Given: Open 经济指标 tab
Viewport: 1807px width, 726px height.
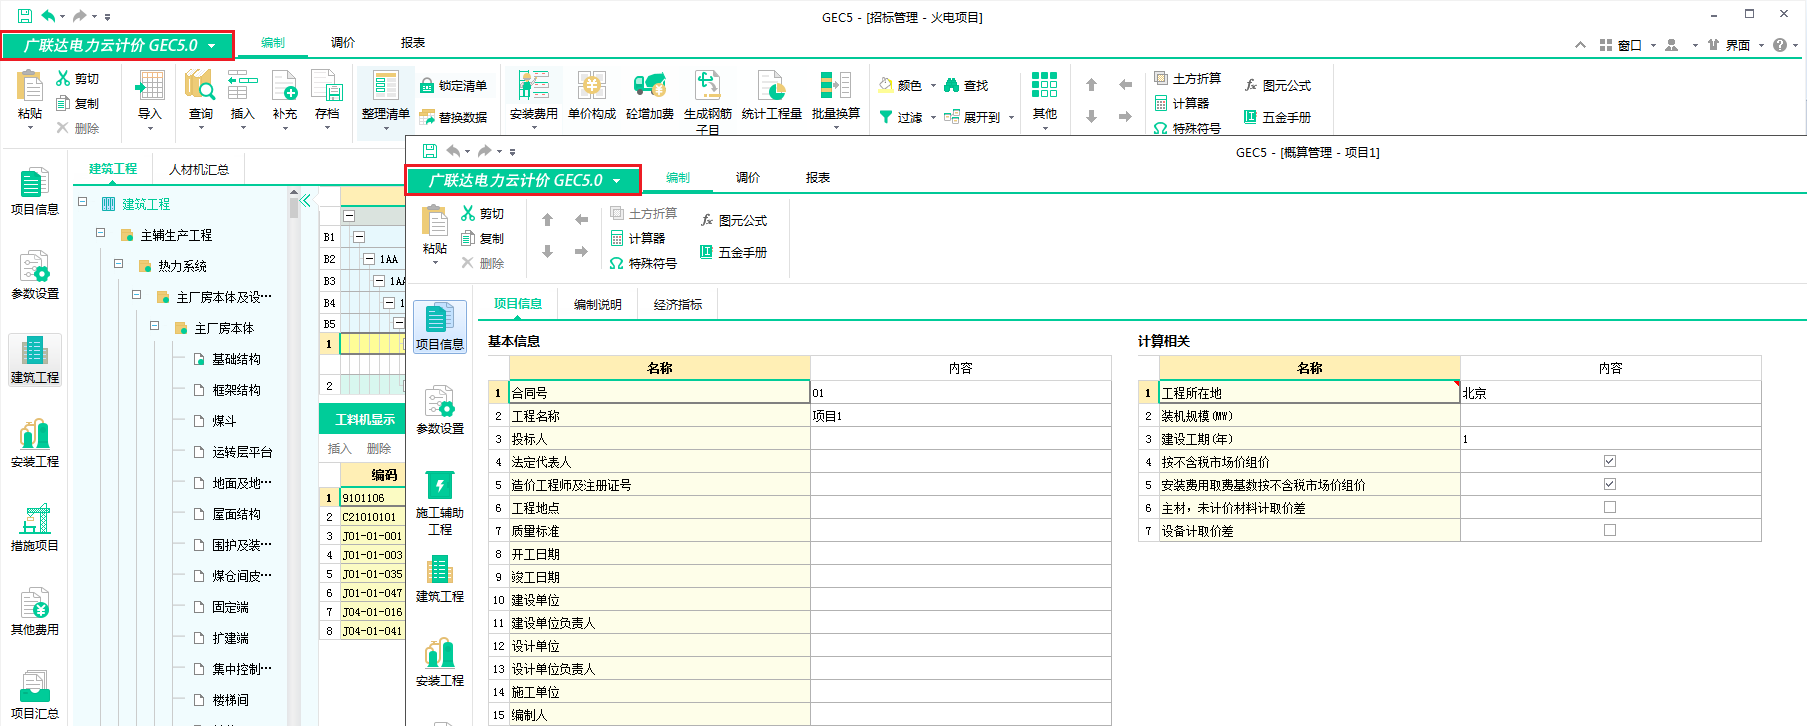Looking at the screenshot, I should (x=678, y=304).
